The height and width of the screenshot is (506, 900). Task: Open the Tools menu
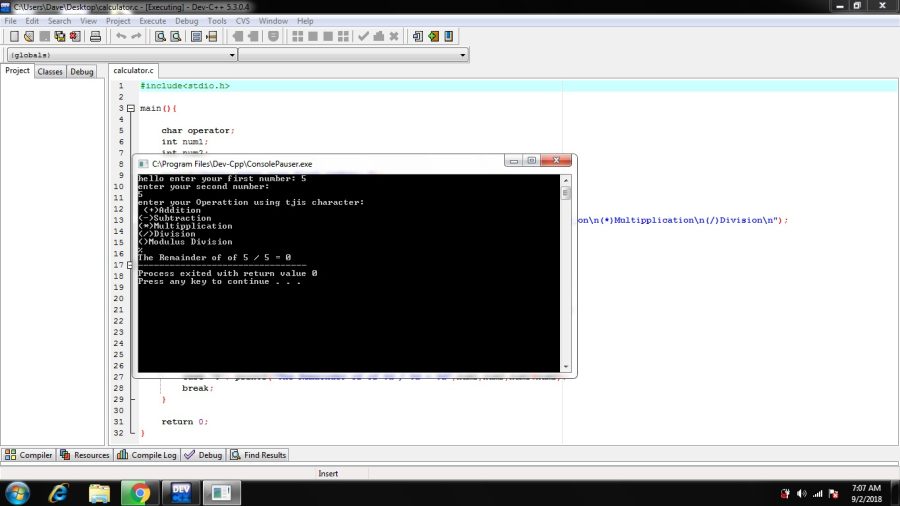click(x=217, y=21)
